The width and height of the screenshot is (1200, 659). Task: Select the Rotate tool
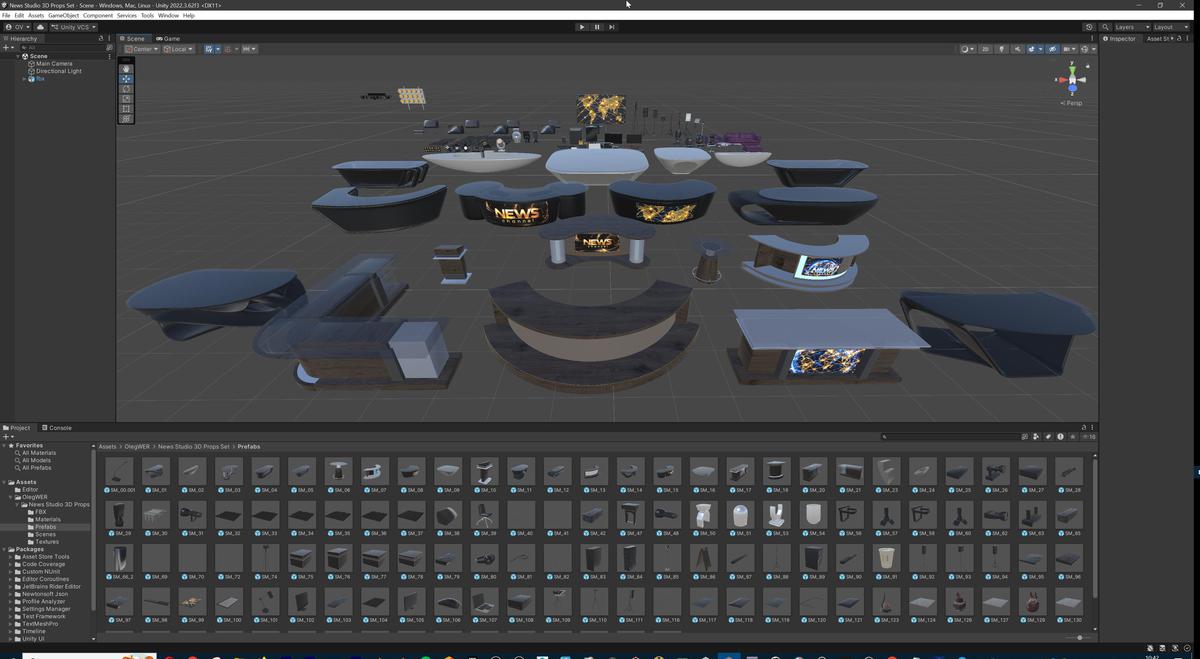[x=126, y=88]
